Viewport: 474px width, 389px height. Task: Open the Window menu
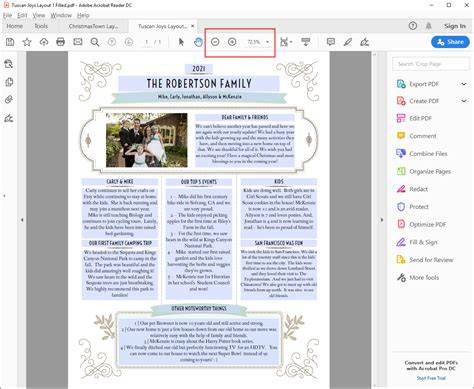[61, 15]
